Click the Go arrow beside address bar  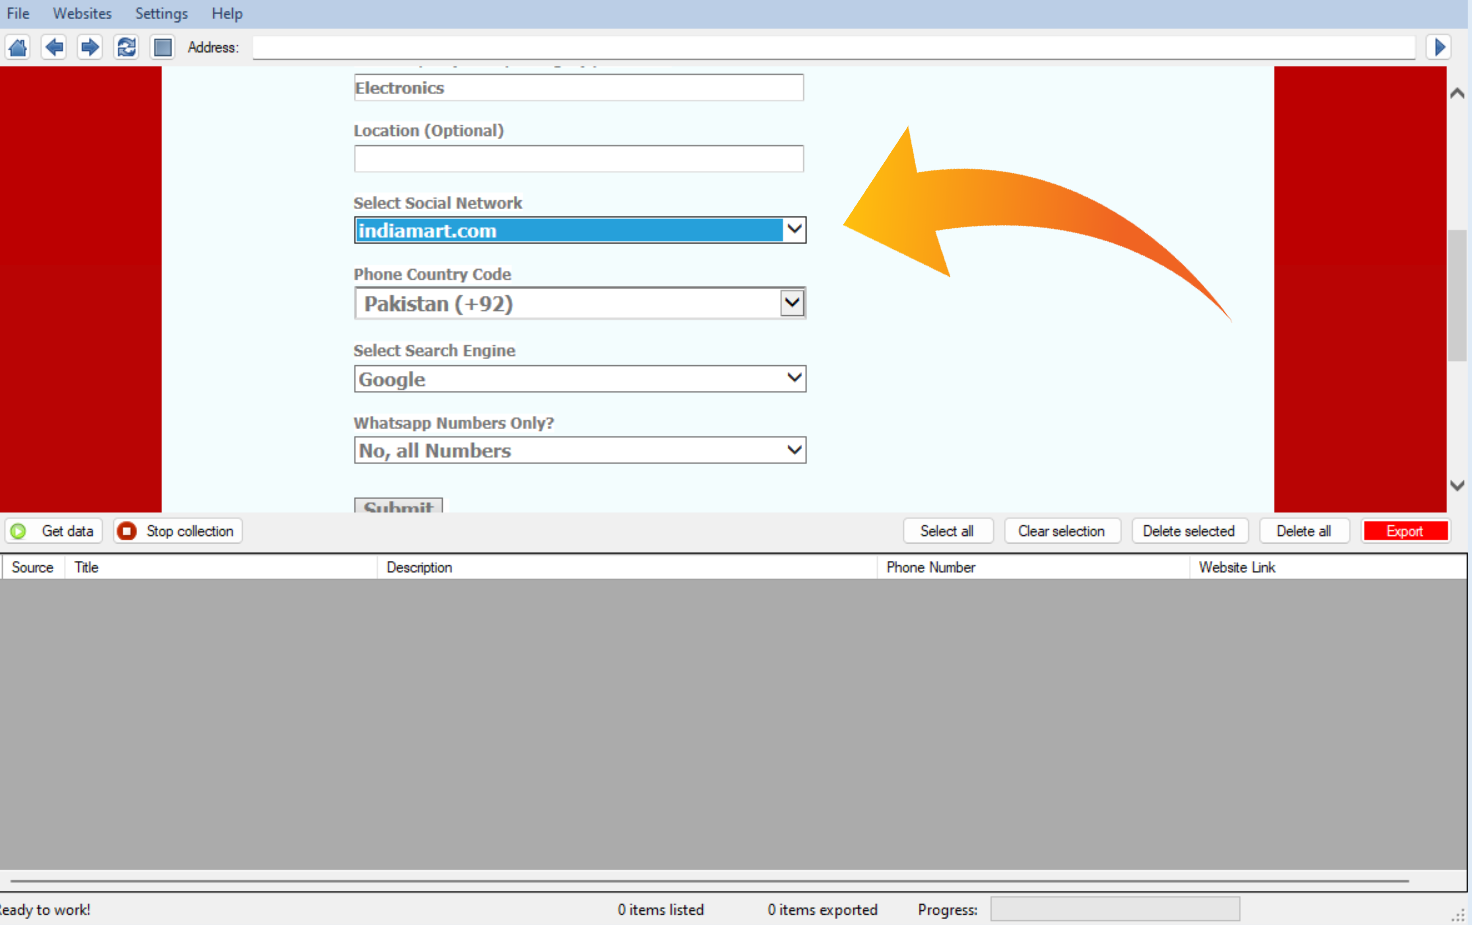point(1438,47)
